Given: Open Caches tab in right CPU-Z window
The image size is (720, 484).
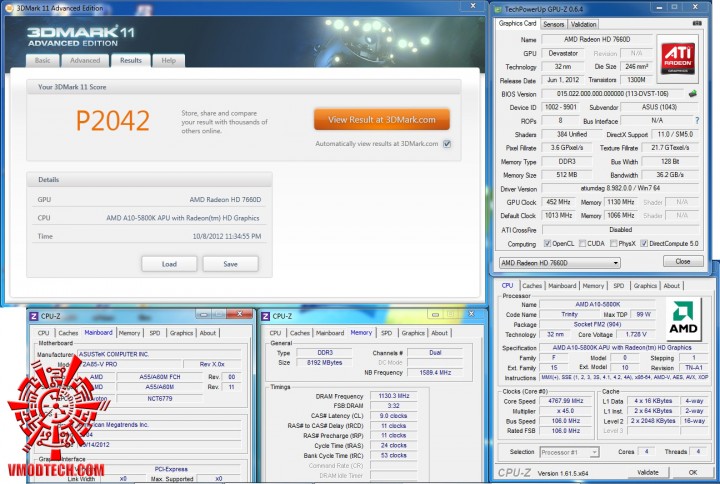Looking at the screenshot, I should point(532,286).
